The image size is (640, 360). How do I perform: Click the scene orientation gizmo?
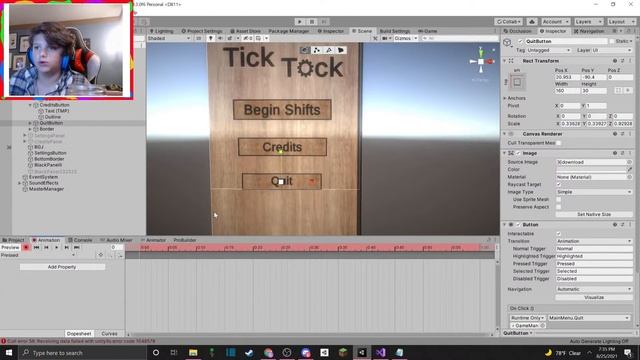click(481, 61)
